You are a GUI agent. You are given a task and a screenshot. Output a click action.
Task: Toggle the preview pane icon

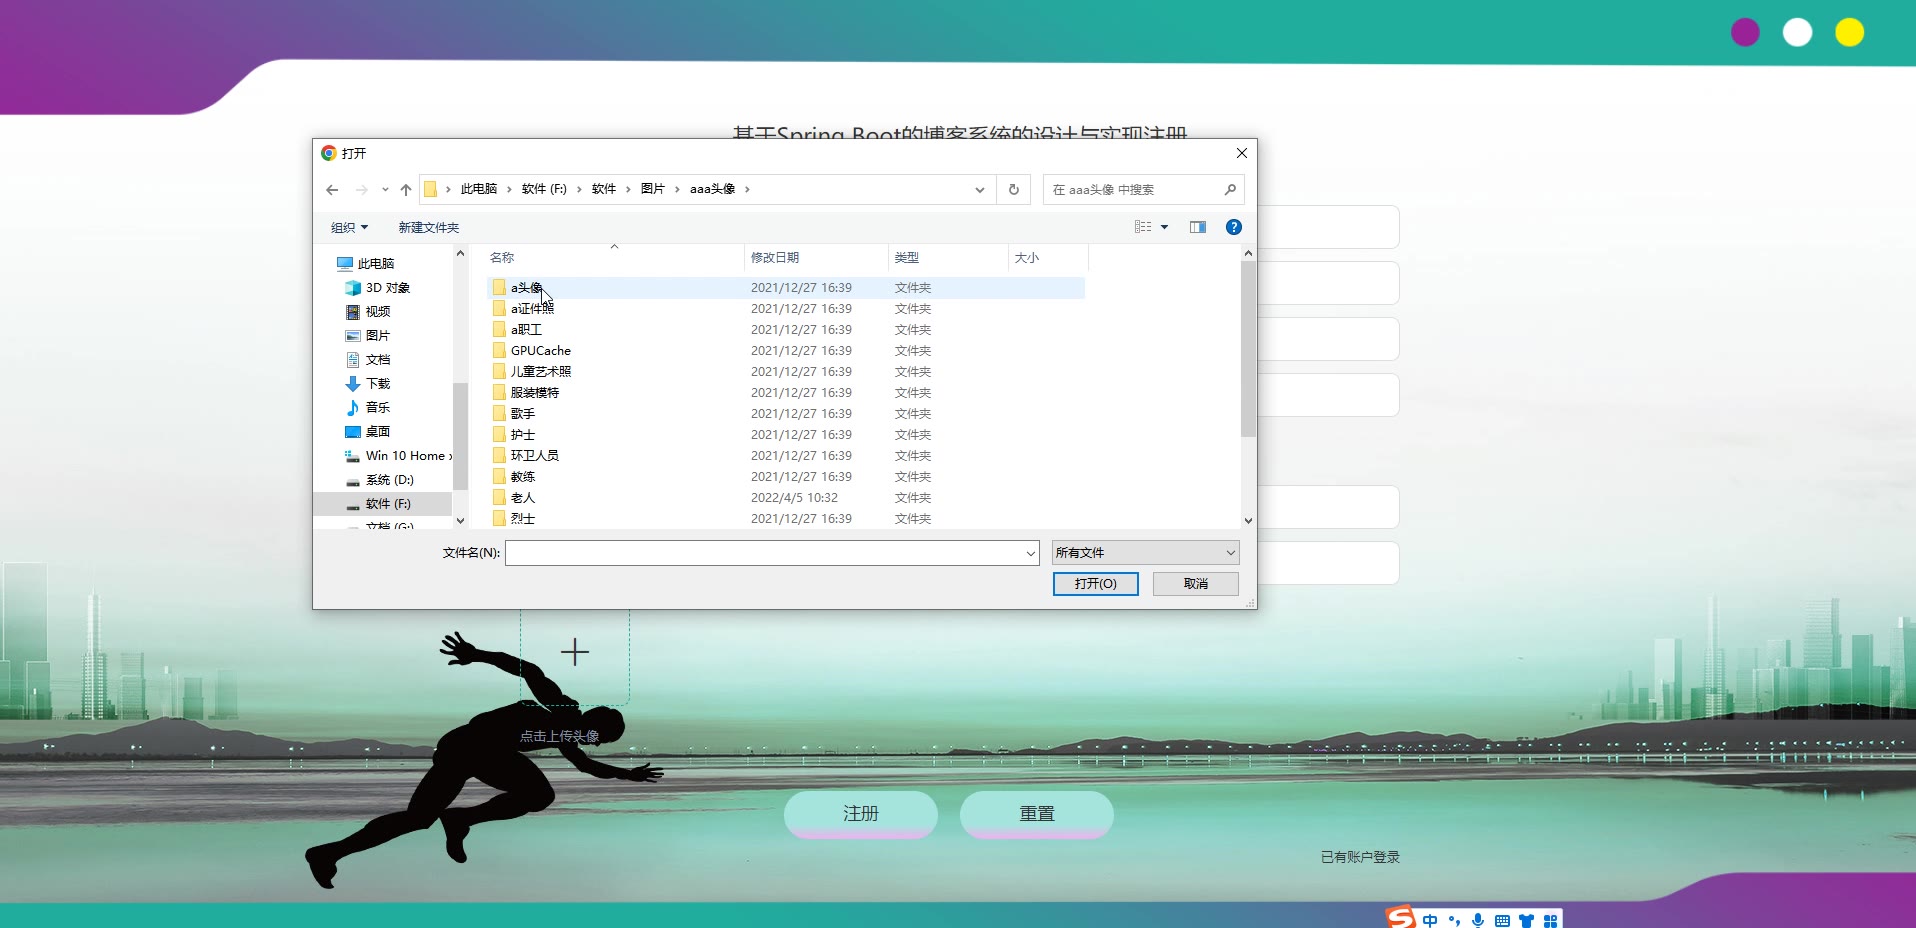tap(1197, 228)
